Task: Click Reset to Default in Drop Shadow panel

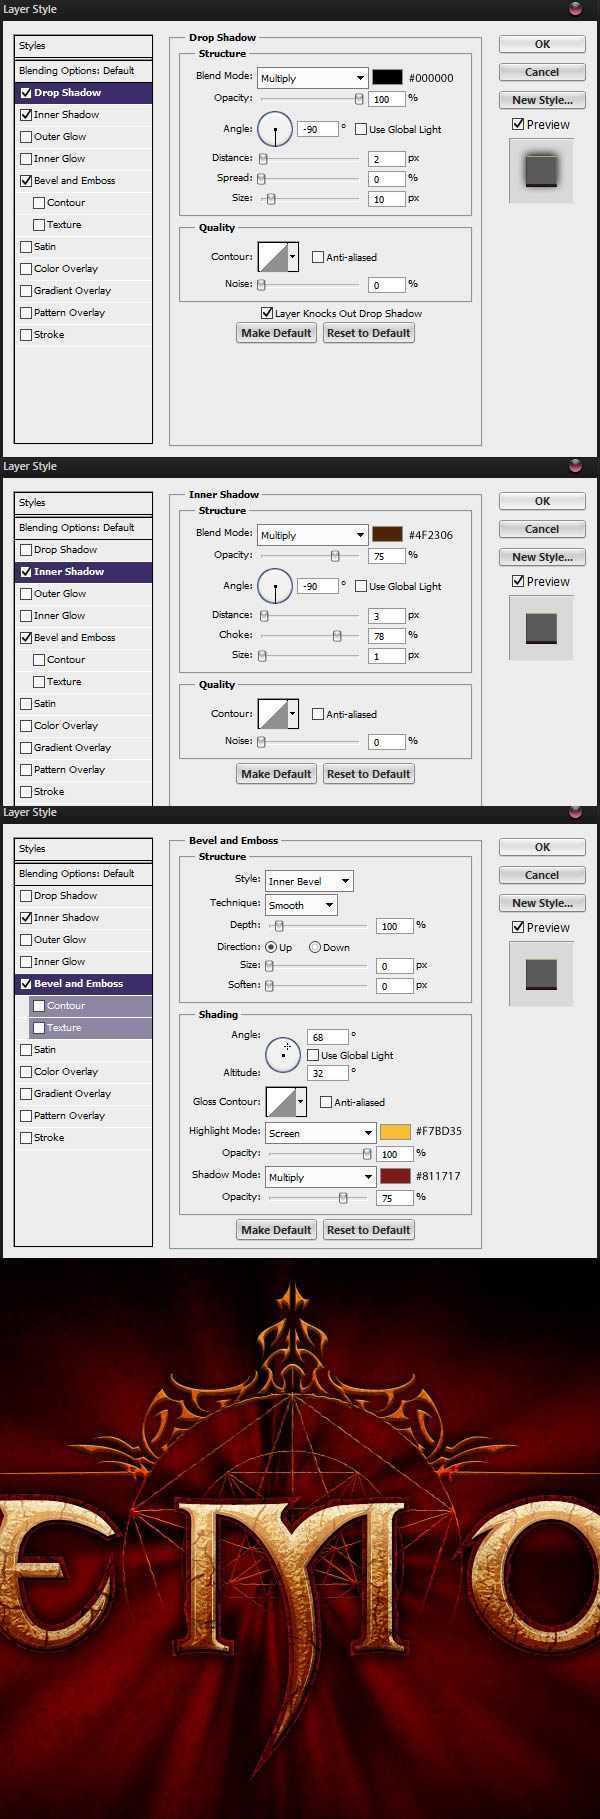Action: tap(368, 333)
